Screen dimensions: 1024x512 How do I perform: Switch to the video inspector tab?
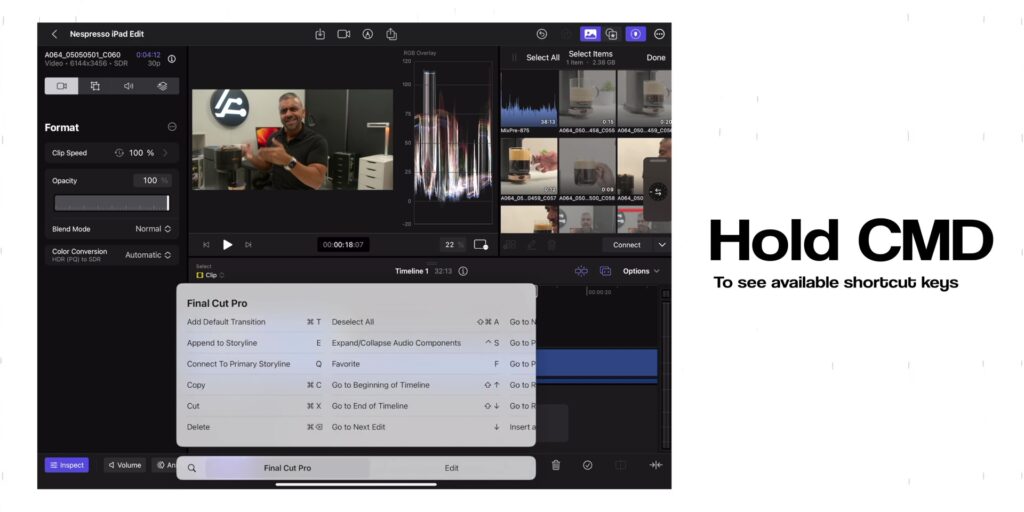pos(61,86)
